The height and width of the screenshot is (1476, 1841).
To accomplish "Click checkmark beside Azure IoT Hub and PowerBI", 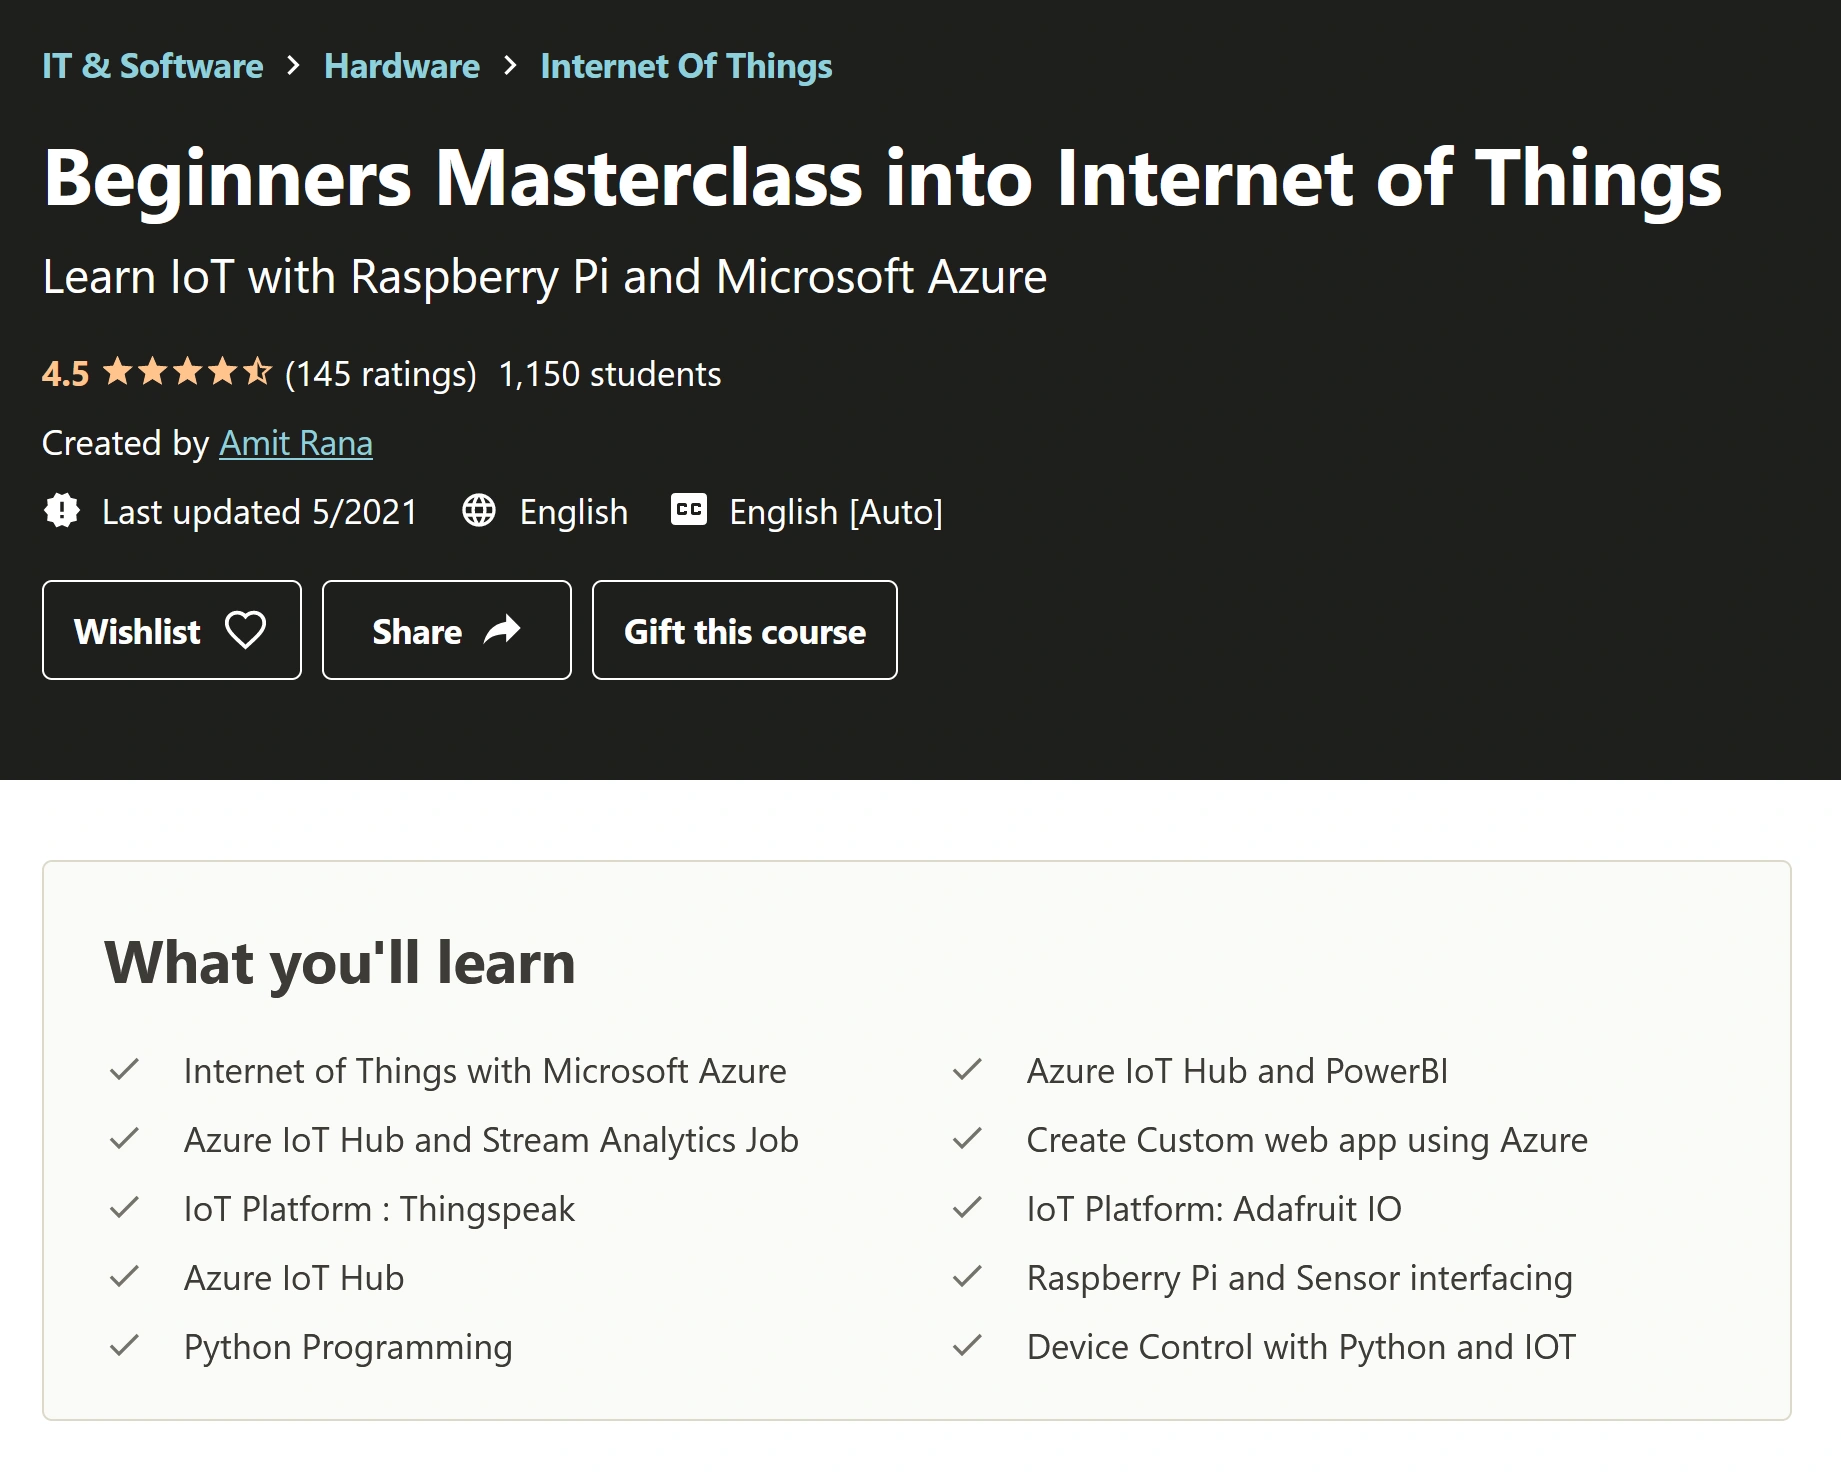I will pos(967,1070).
